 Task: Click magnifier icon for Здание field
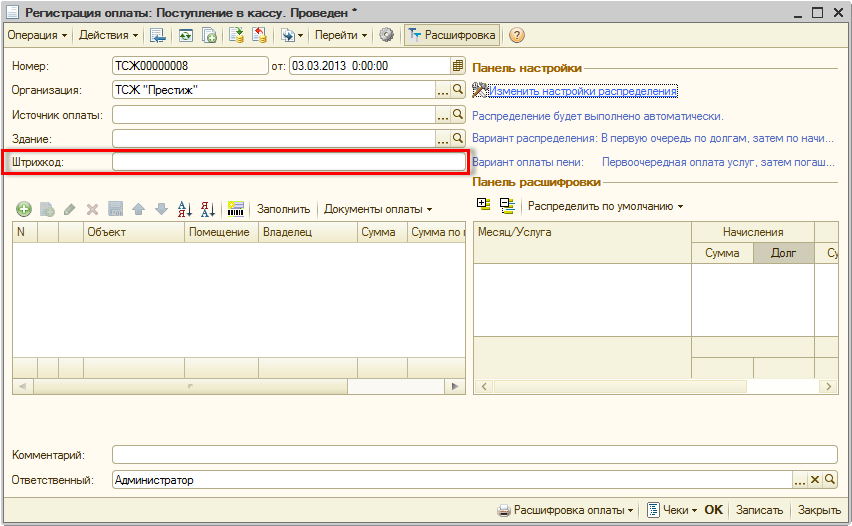[458, 139]
